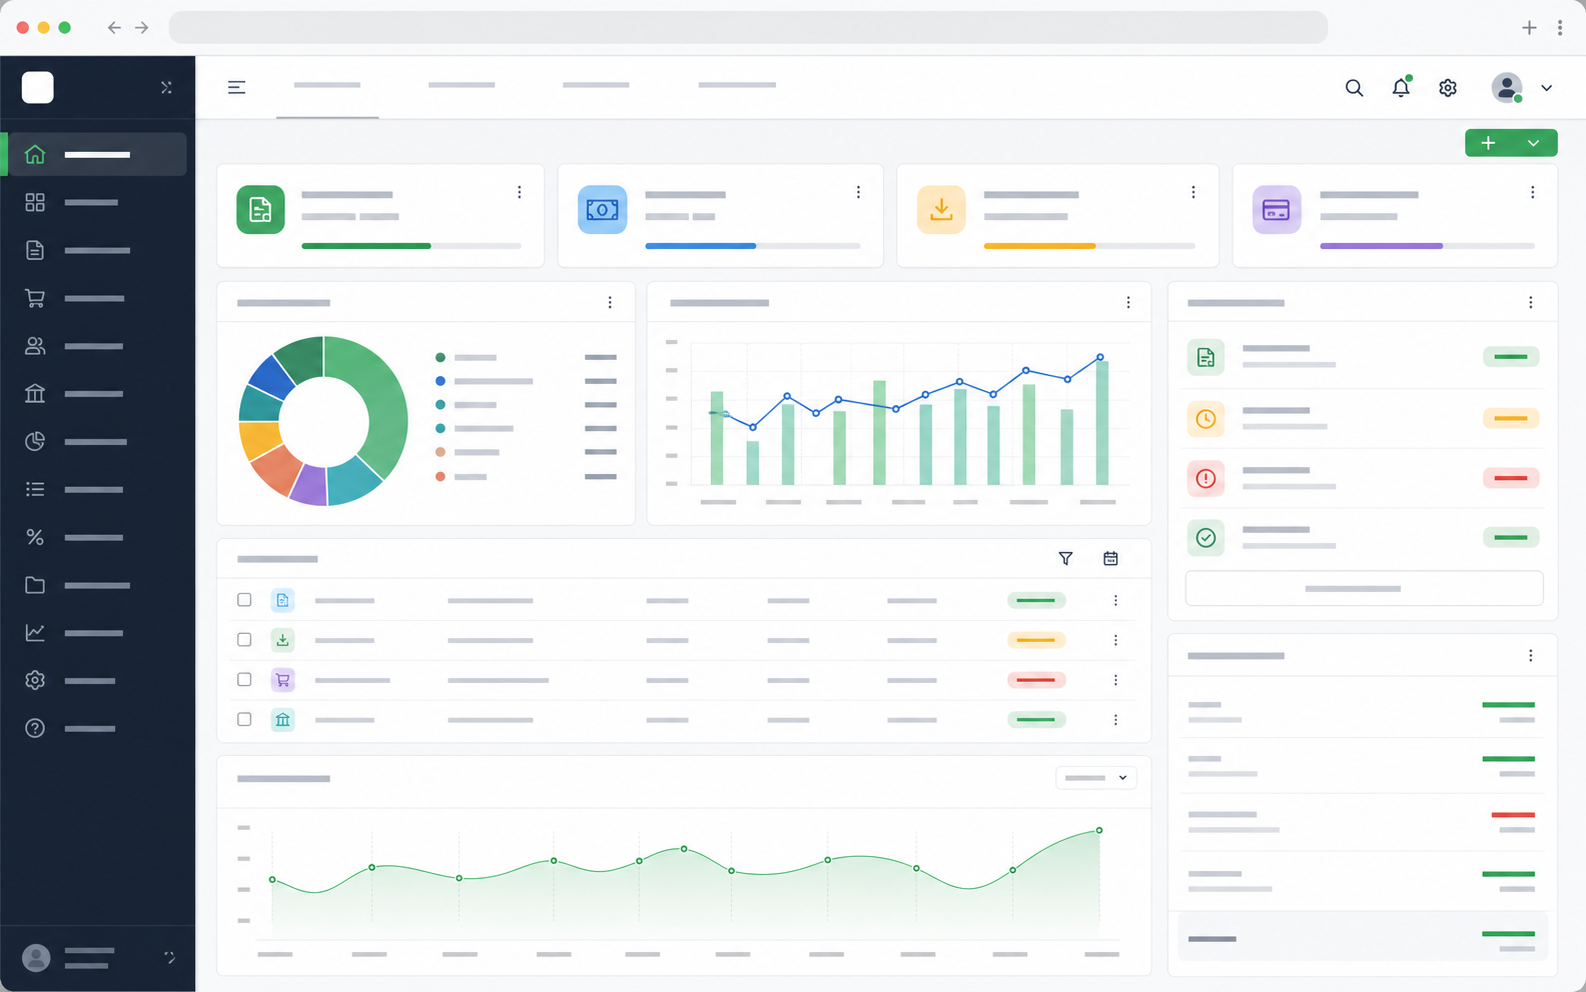
Task: Open the three-dot menu on the purple credit card card
Action: point(1532,192)
